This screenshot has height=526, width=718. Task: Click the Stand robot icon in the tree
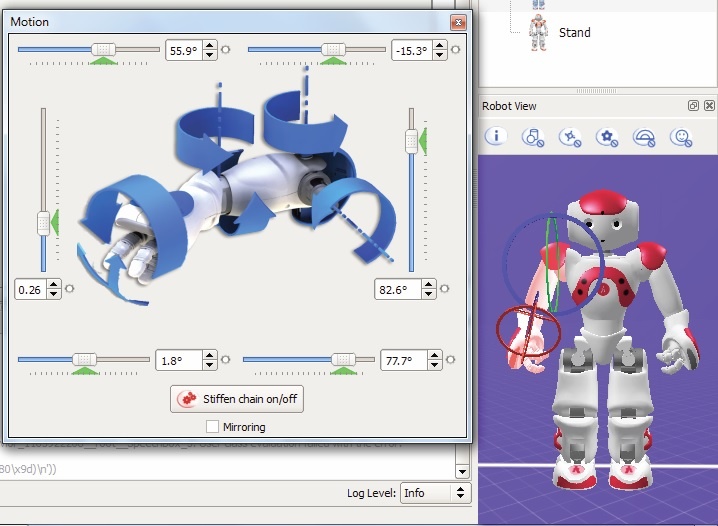539,33
